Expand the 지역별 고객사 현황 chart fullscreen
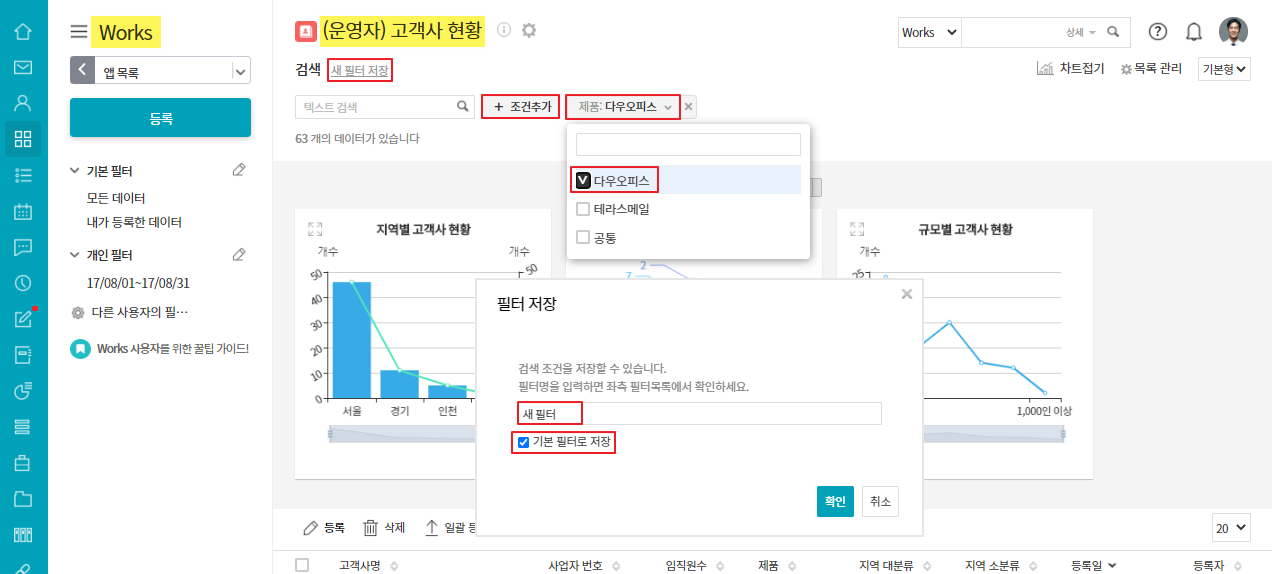Viewport: 1272px width, 574px height. click(x=315, y=229)
